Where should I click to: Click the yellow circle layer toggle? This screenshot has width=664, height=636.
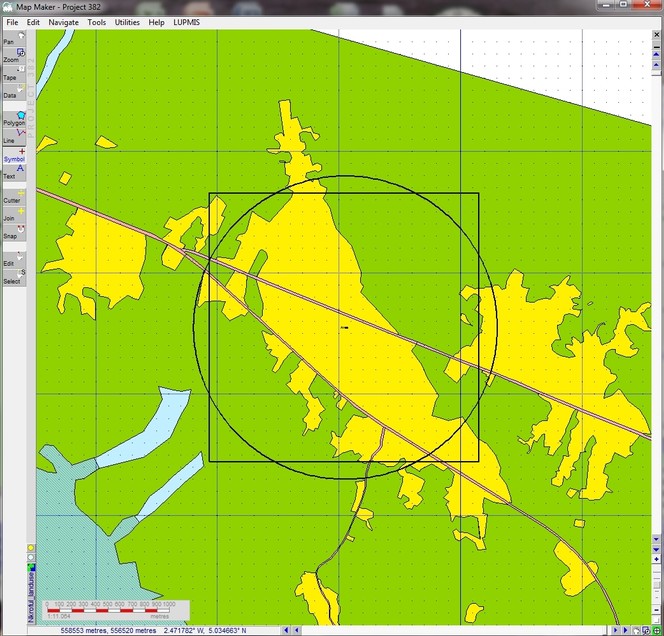pyautogui.click(x=31, y=549)
